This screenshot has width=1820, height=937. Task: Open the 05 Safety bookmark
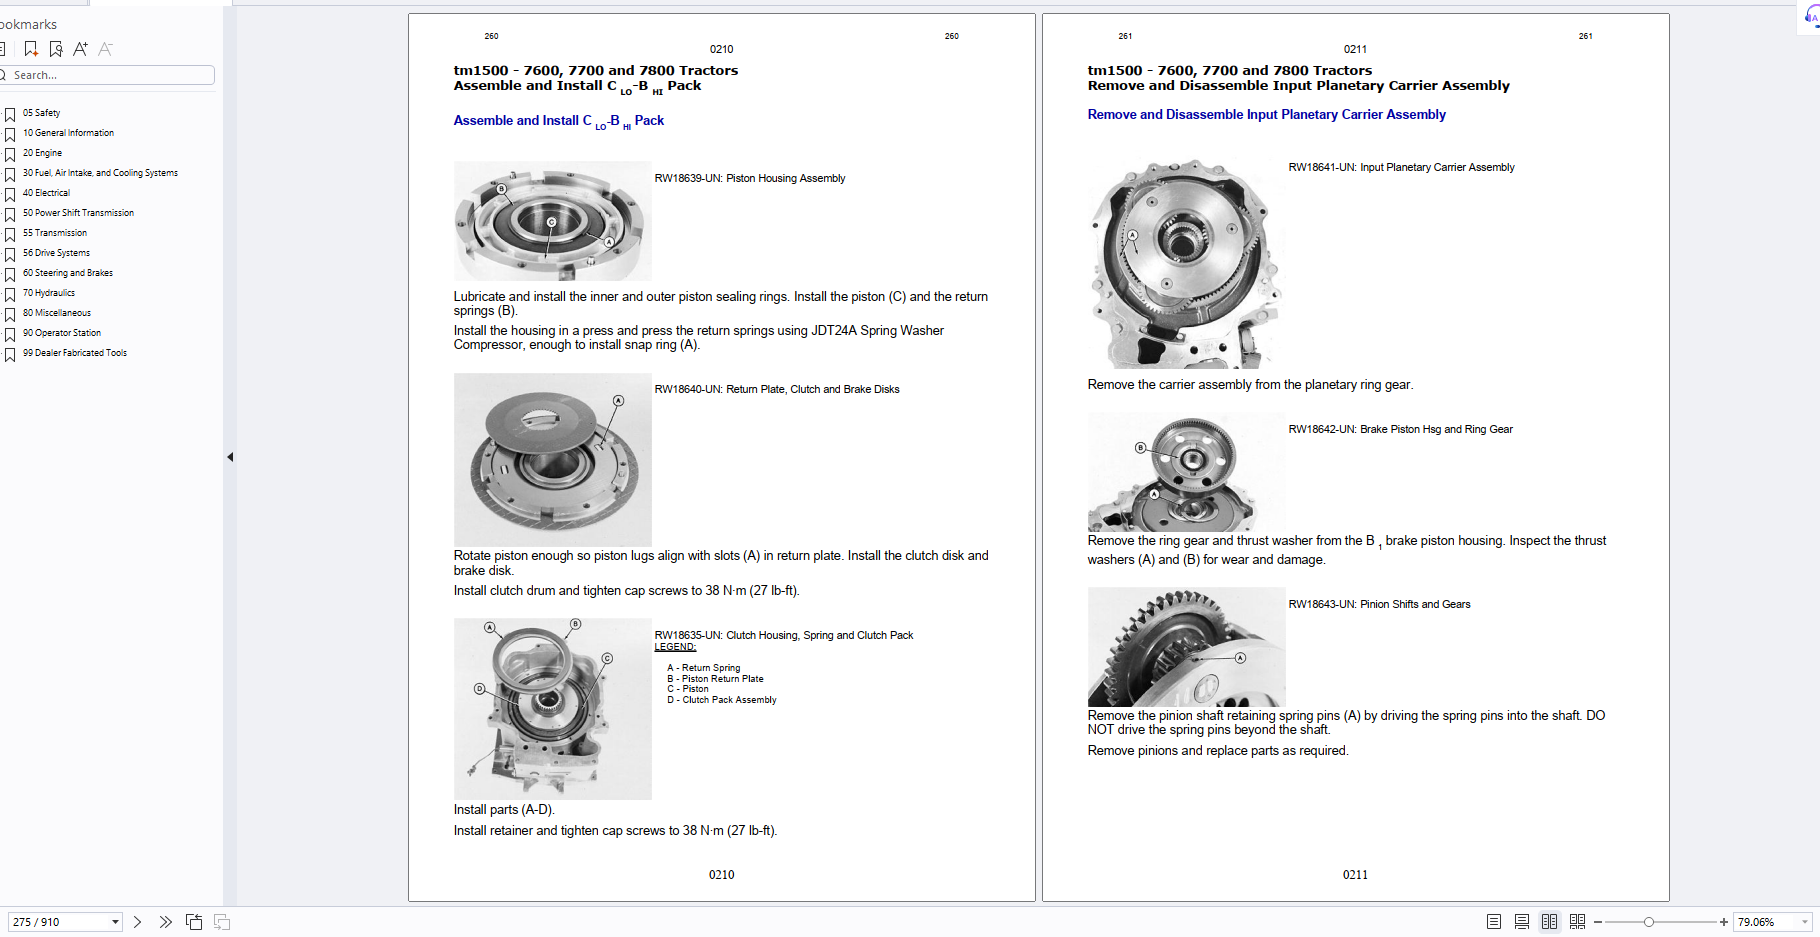tap(41, 113)
